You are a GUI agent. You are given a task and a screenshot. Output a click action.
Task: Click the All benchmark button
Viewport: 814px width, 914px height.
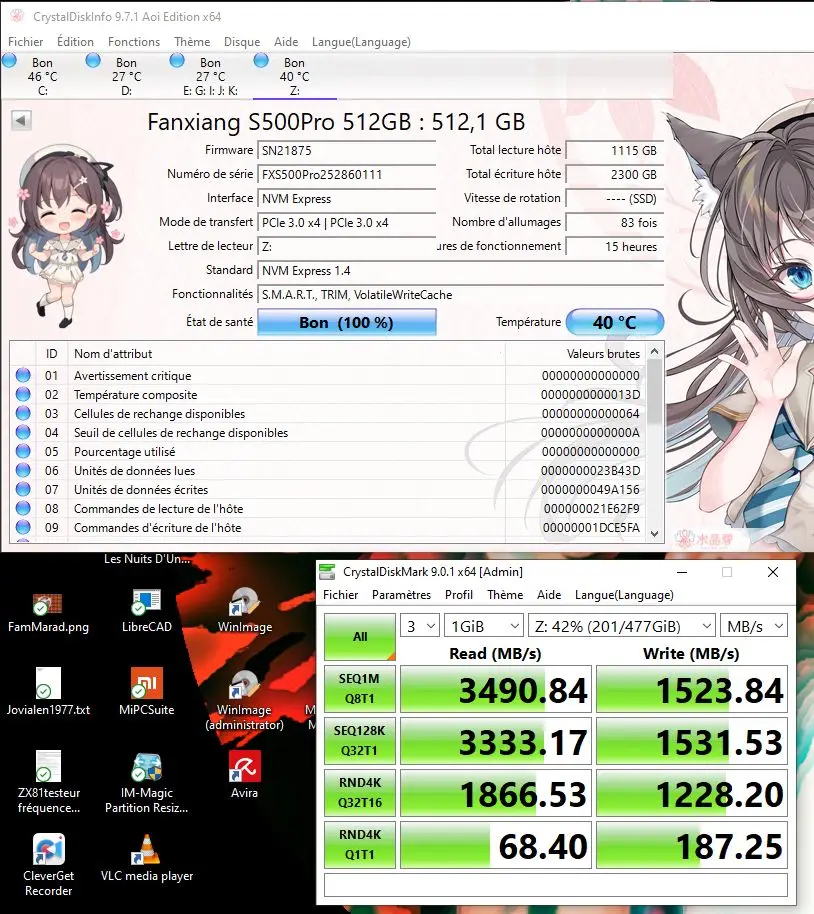point(360,637)
